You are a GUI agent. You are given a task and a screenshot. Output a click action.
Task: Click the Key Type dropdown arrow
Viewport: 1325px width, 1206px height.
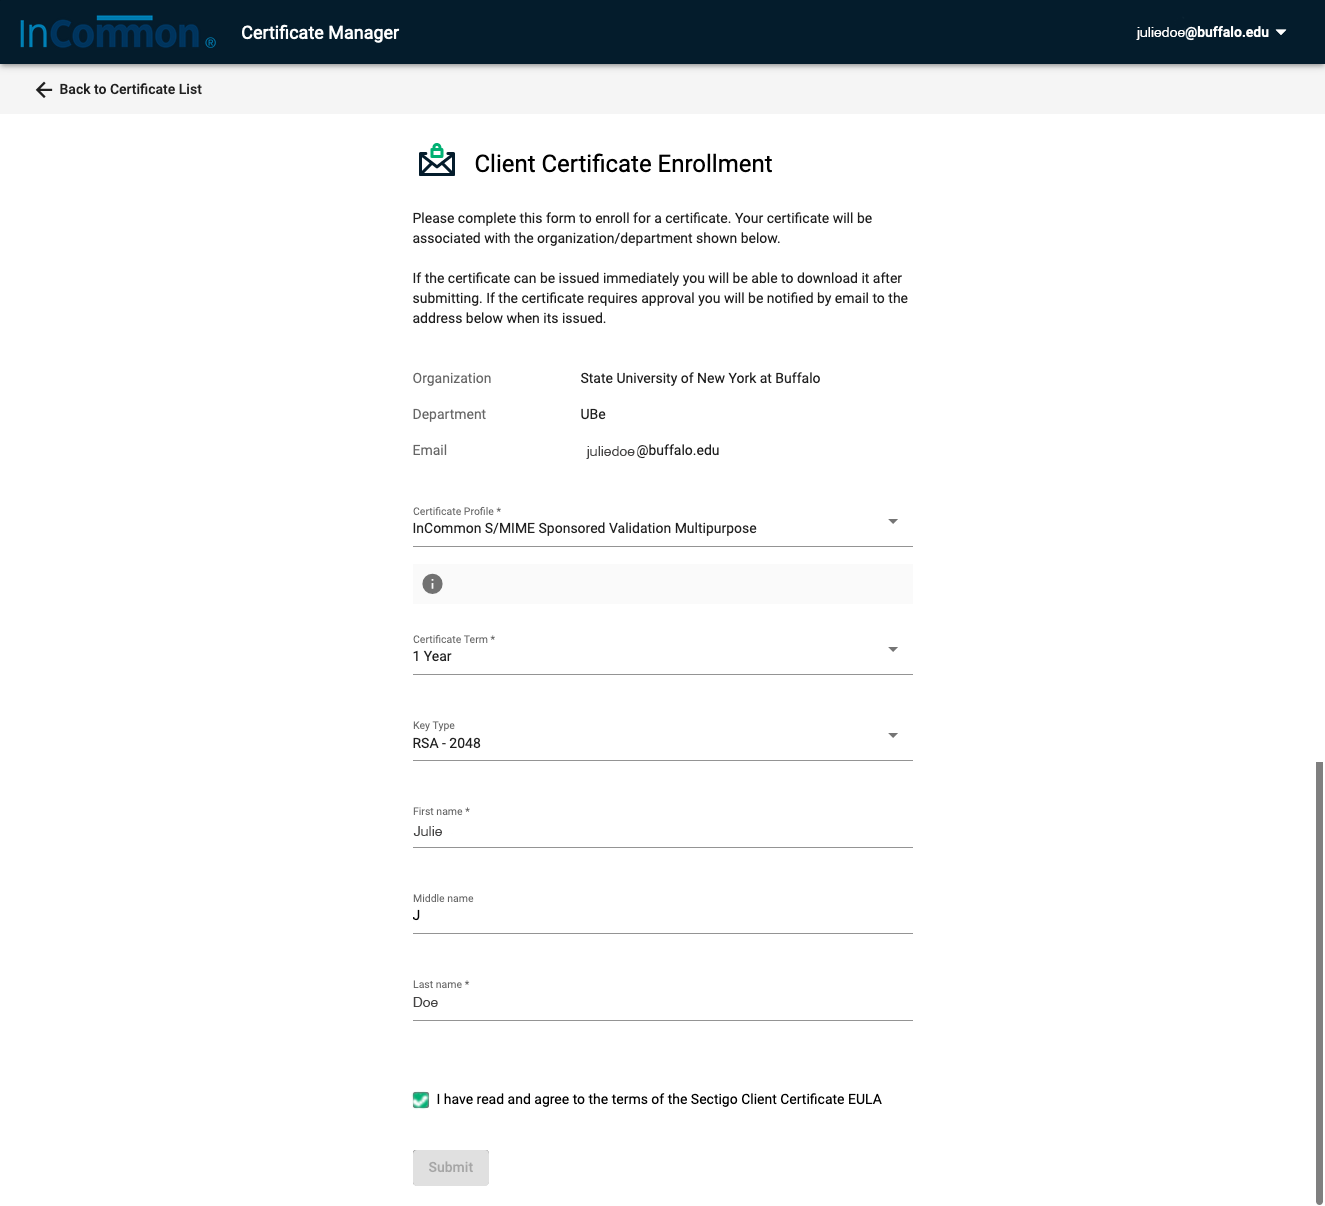tap(893, 736)
